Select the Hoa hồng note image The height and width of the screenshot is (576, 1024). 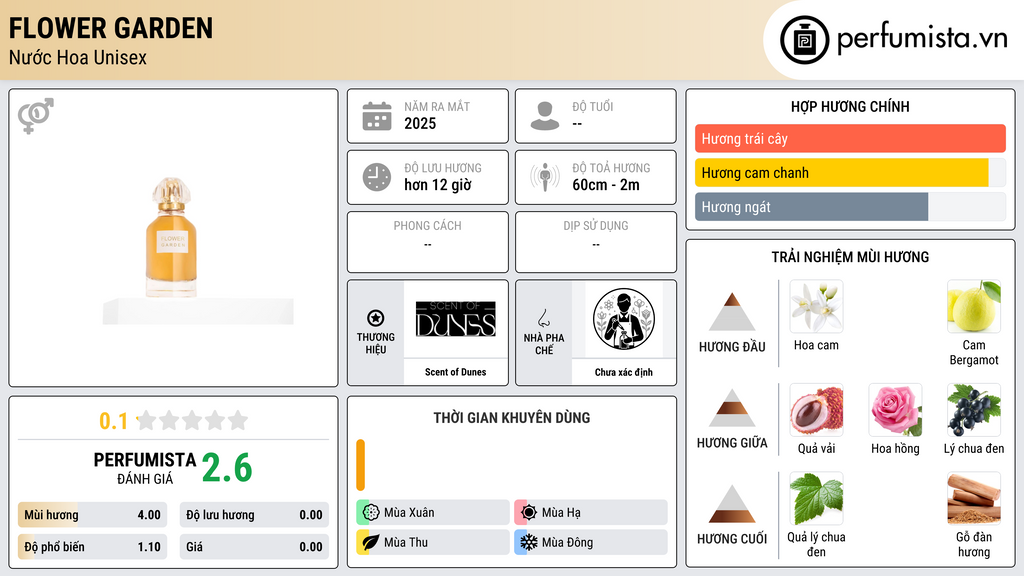click(x=895, y=410)
